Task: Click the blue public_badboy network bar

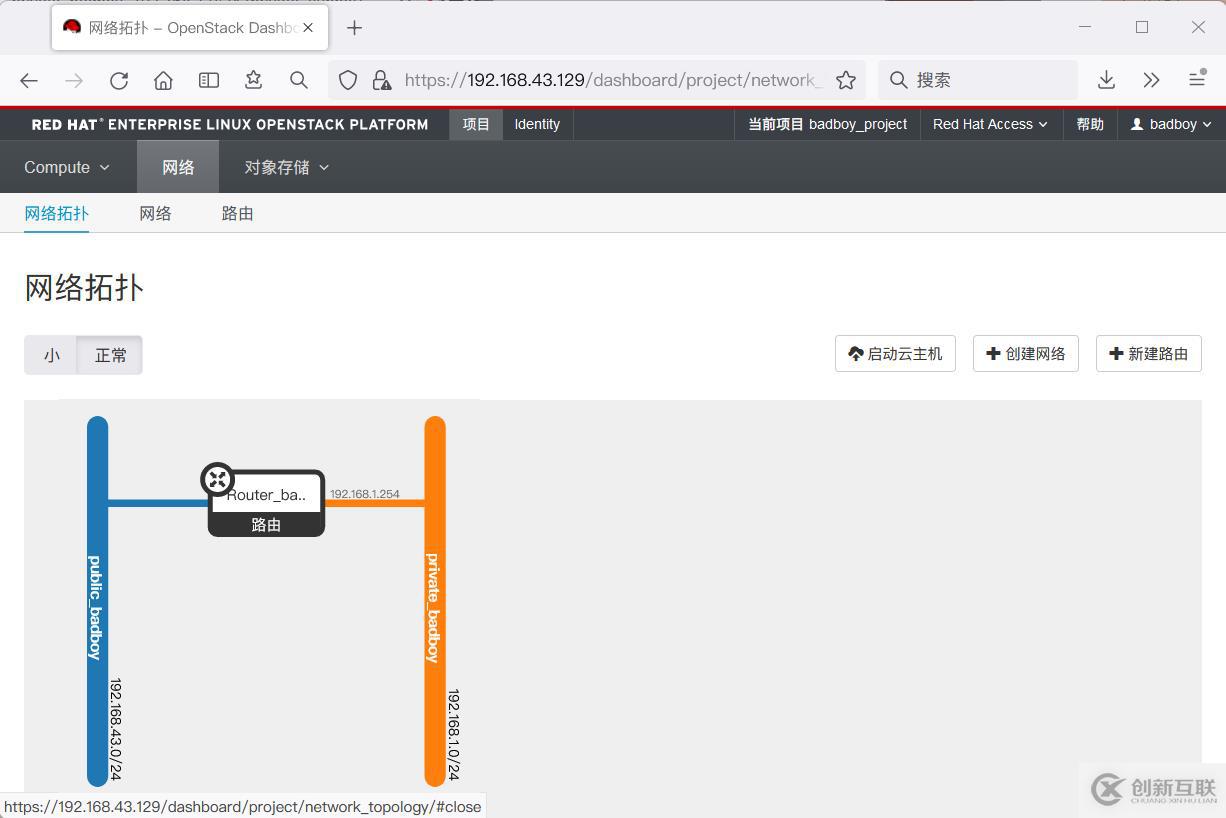Action: [97, 601]
